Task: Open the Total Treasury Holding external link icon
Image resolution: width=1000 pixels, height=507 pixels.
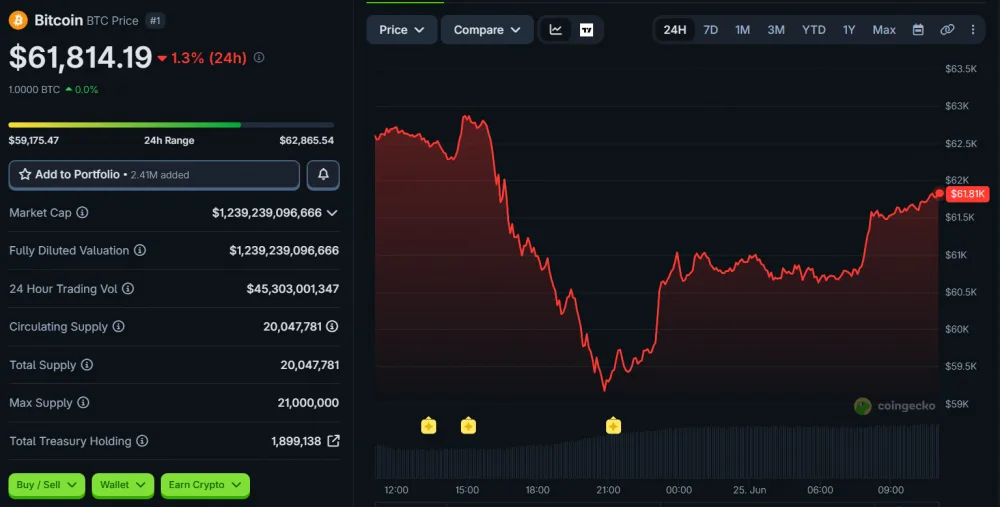Action: point(333,441)
